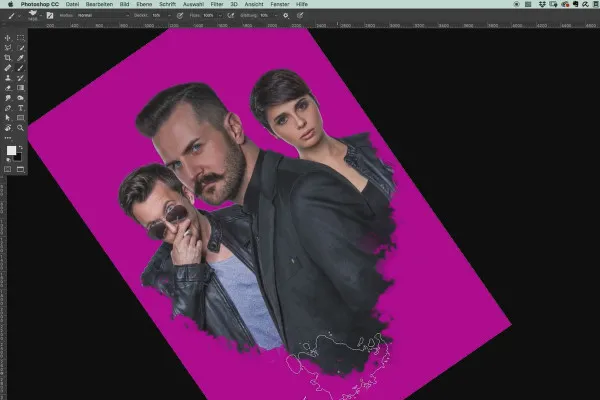Open smoothing options gear
This screenshot has width=600, height=400.
tap(285, 16)
